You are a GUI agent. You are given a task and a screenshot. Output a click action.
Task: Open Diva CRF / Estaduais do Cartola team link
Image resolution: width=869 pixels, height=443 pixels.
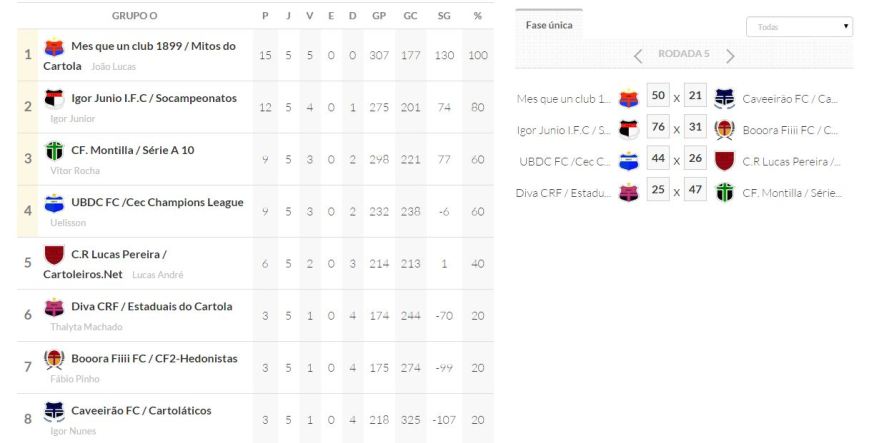pos(152,306)
